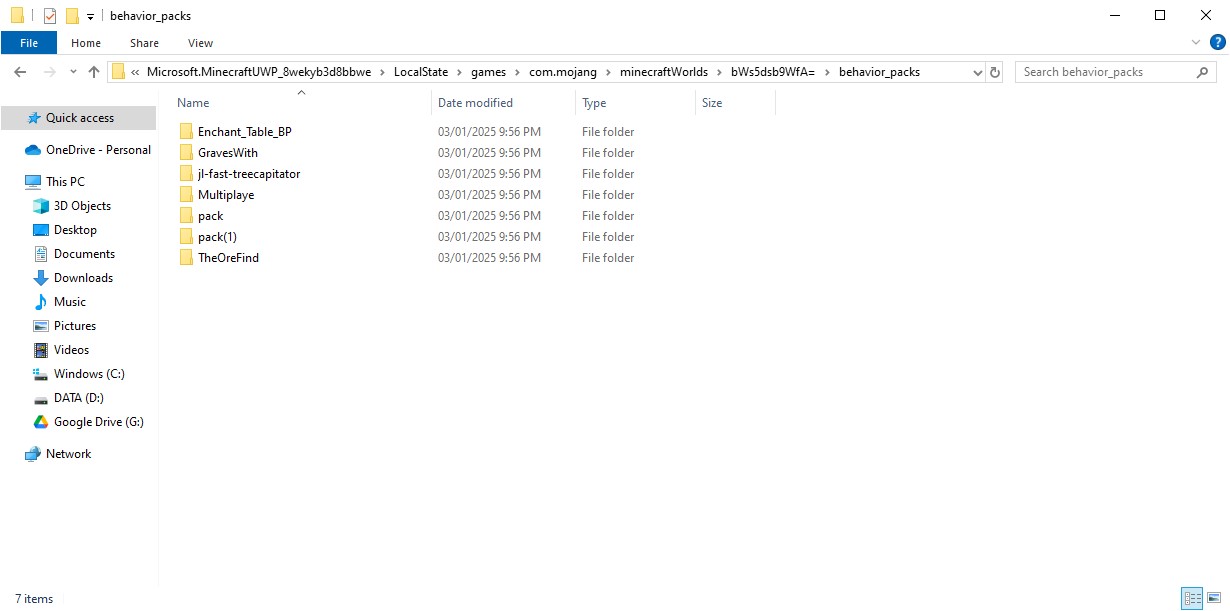Click the folder icon in the address bar
Viewport: 1230px width, 611px height.
[119, 71]
